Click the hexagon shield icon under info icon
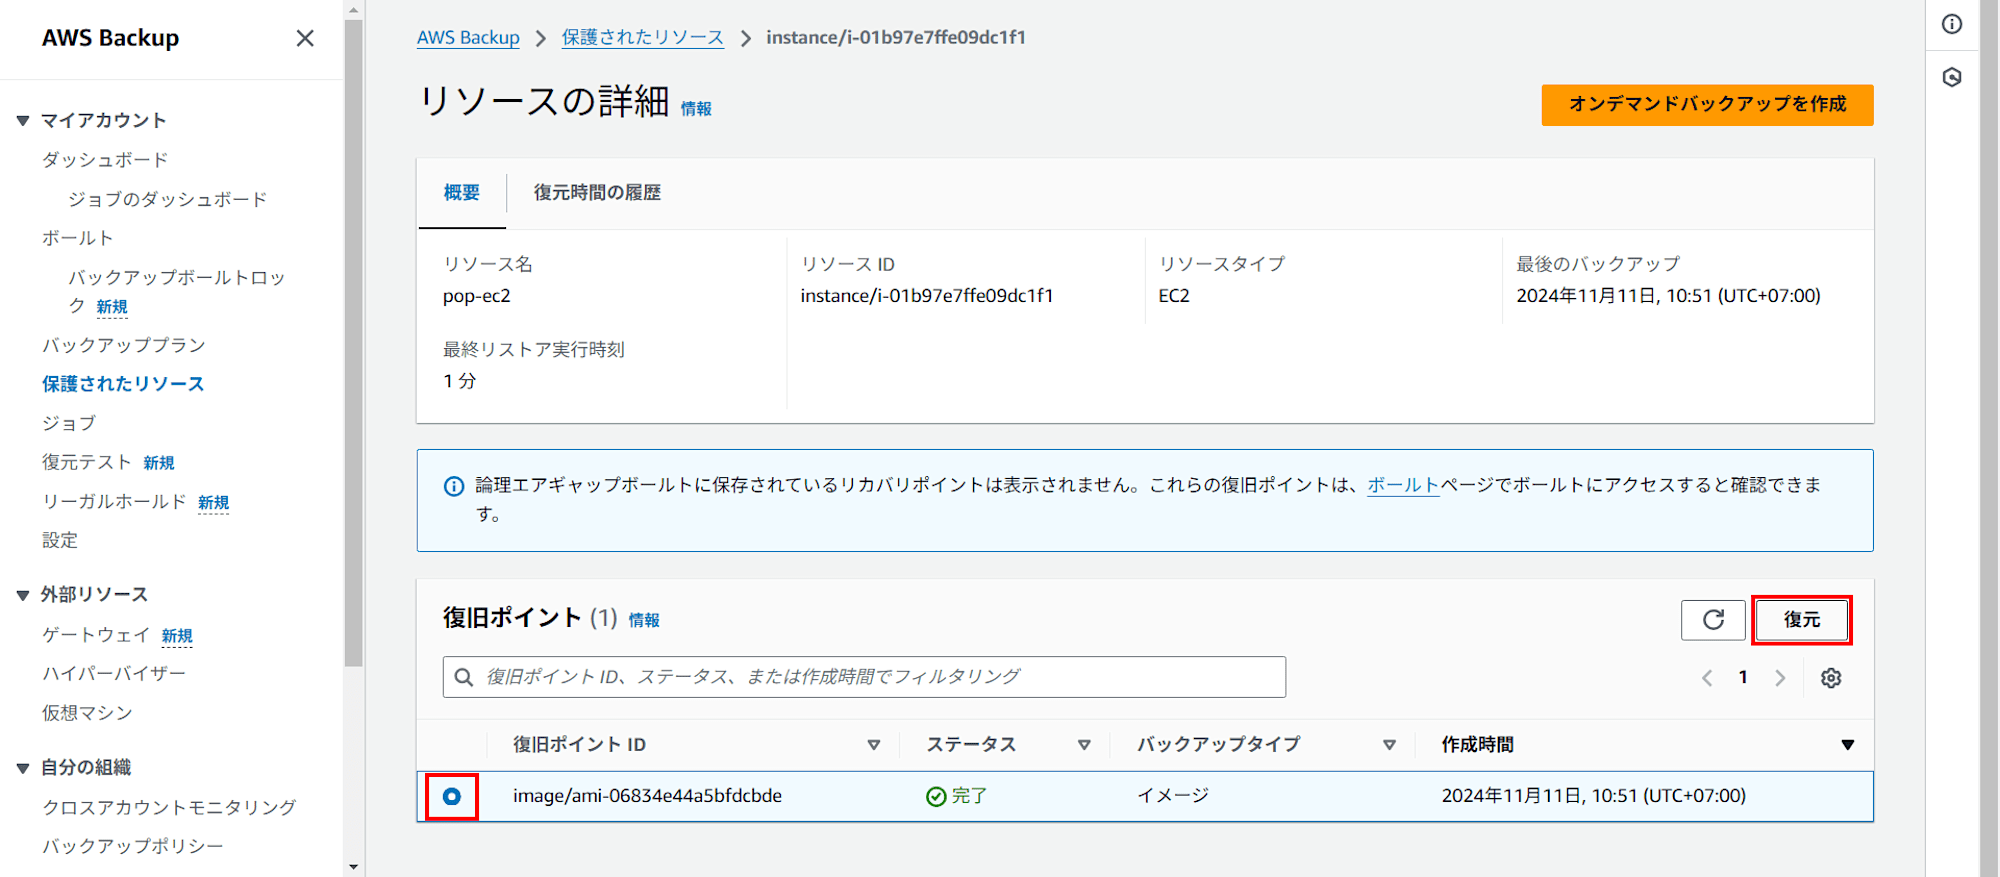This screenshot has width=2000, height=877. pyautogui.click(x=1952, y=77)
